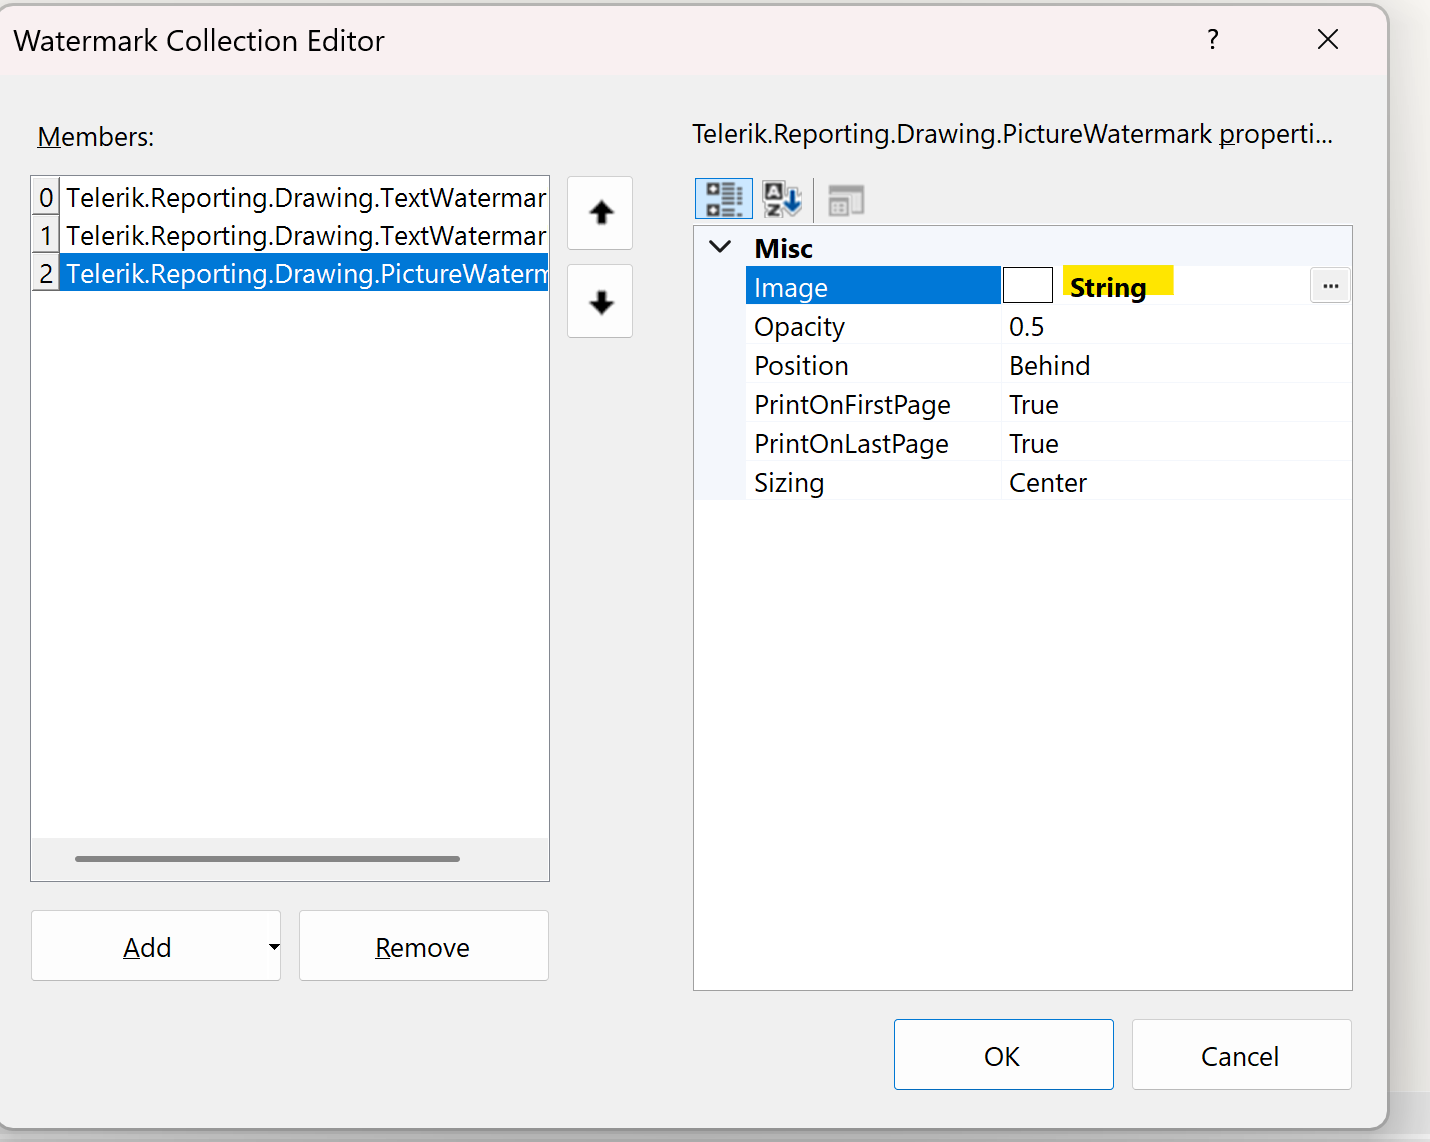Select the Position property value Behind
Image resolution: width=1430 pixels, height=1142 pixels.
(1049, 366)
